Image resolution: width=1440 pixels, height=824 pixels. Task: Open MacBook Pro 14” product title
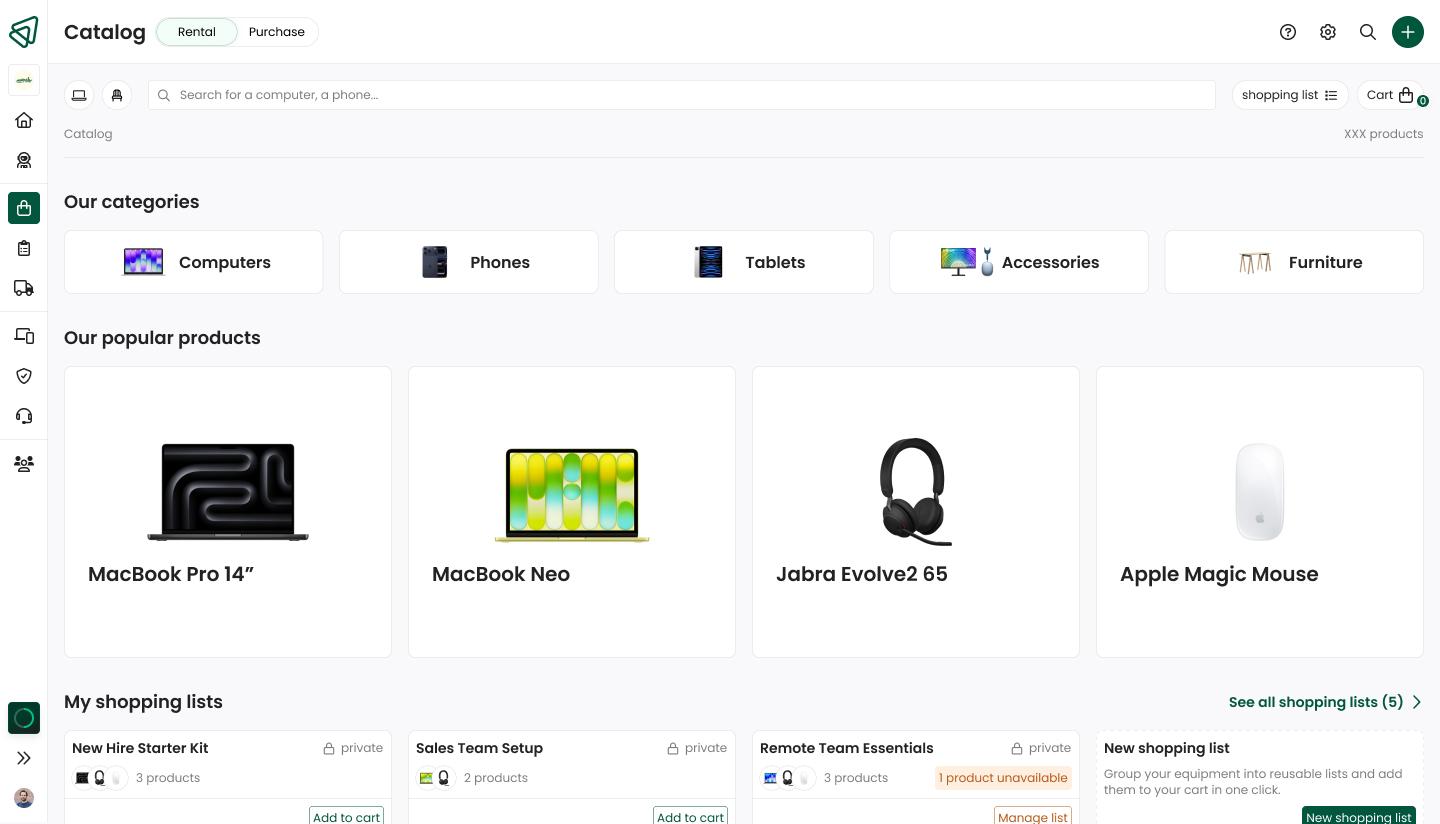point(171,574)
